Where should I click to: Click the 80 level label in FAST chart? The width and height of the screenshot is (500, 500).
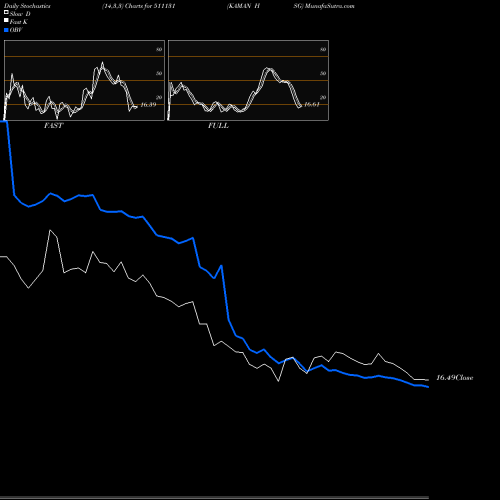point(159,50)
